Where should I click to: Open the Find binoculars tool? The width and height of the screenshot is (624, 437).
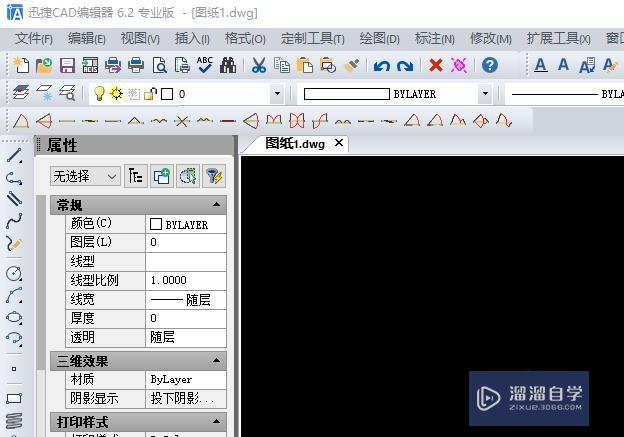pyautogui.click(x=228, y=65)
